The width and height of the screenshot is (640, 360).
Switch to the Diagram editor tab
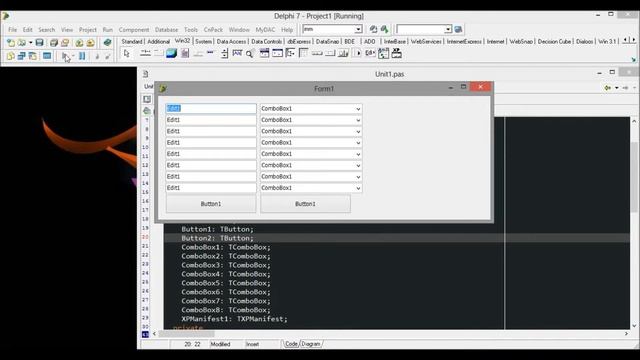(x=311, y=344)
